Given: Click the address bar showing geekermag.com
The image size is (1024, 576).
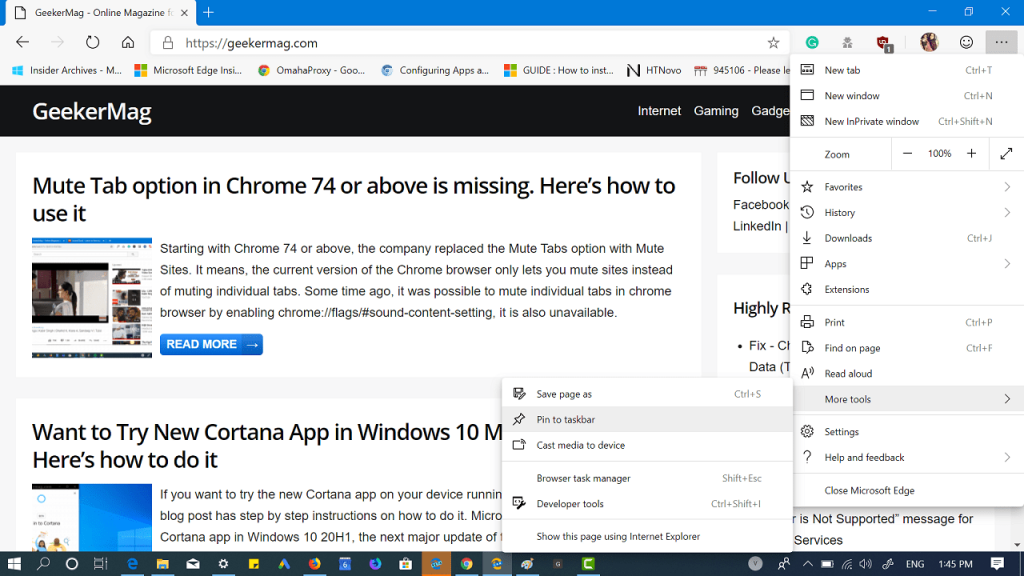Looking at the screenshot, I should tap(470, 43).
